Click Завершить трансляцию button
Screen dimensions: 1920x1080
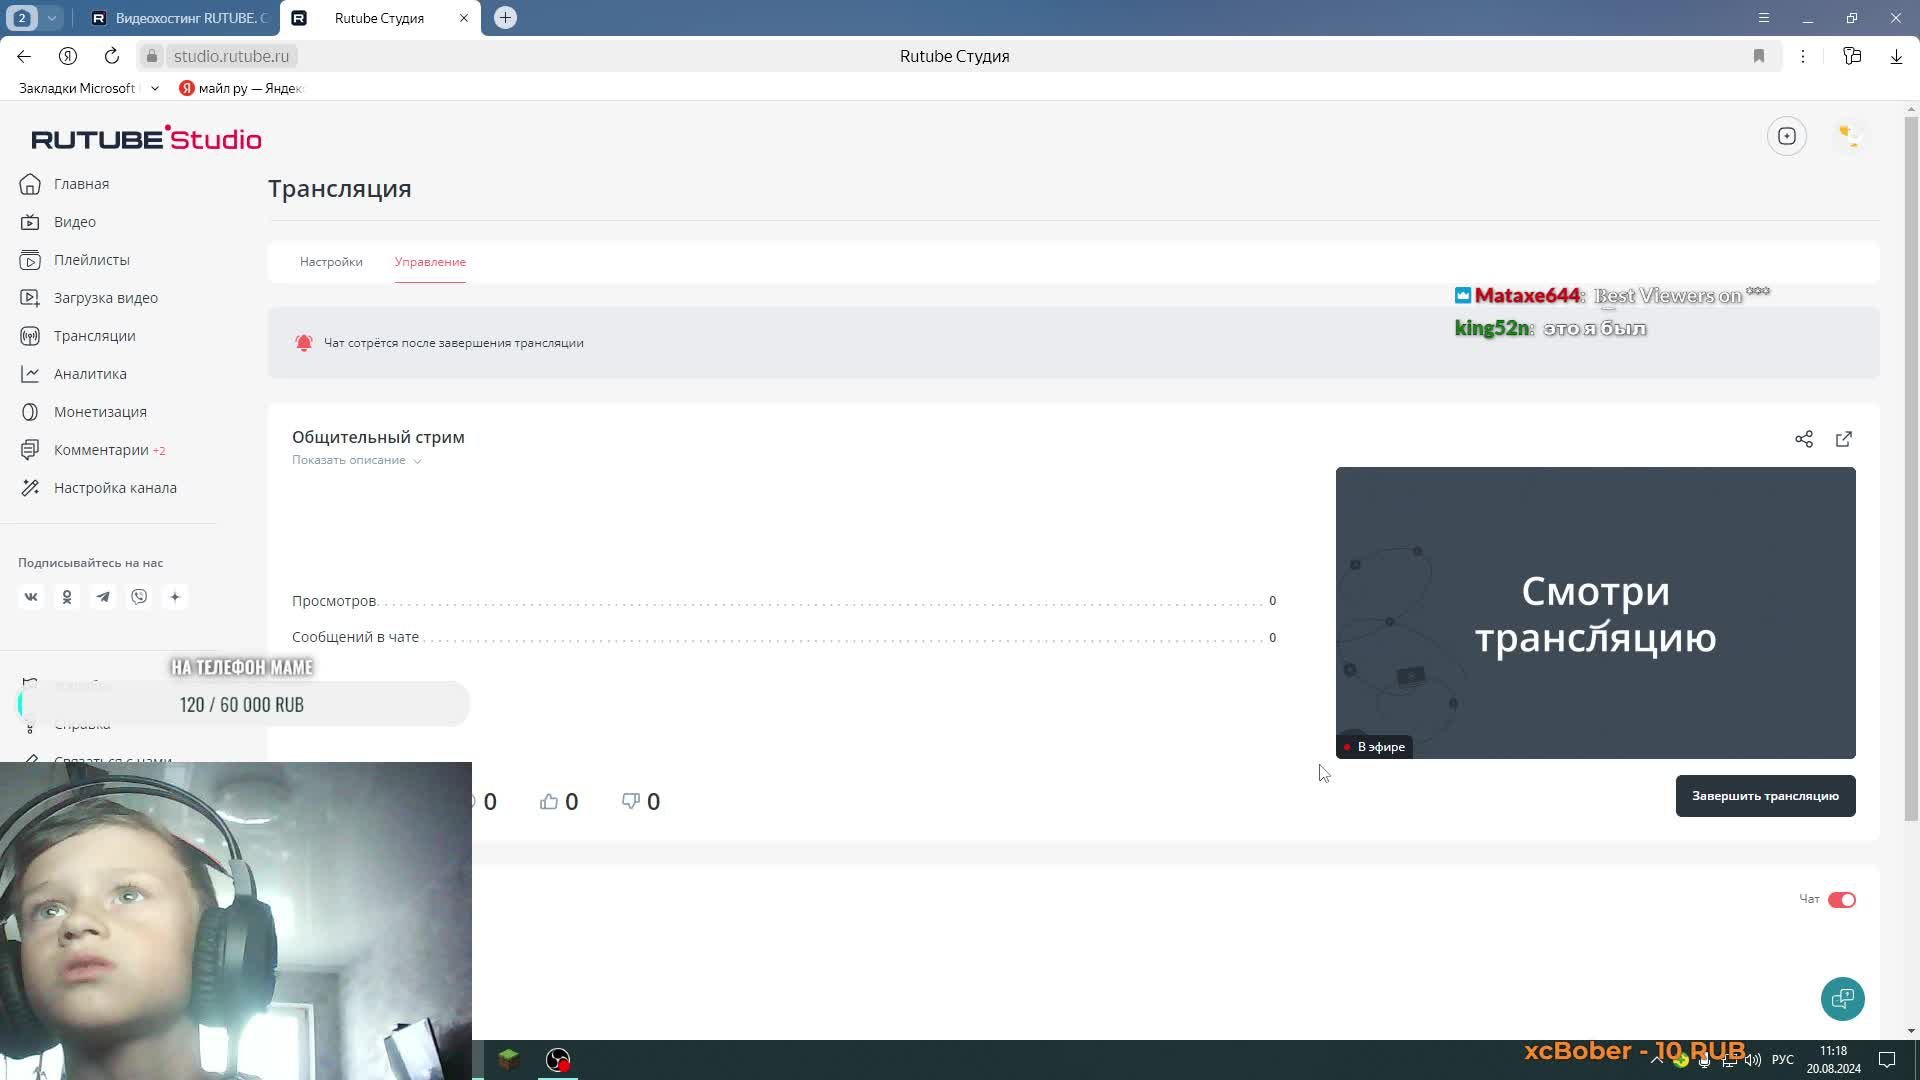point(1764,796)
